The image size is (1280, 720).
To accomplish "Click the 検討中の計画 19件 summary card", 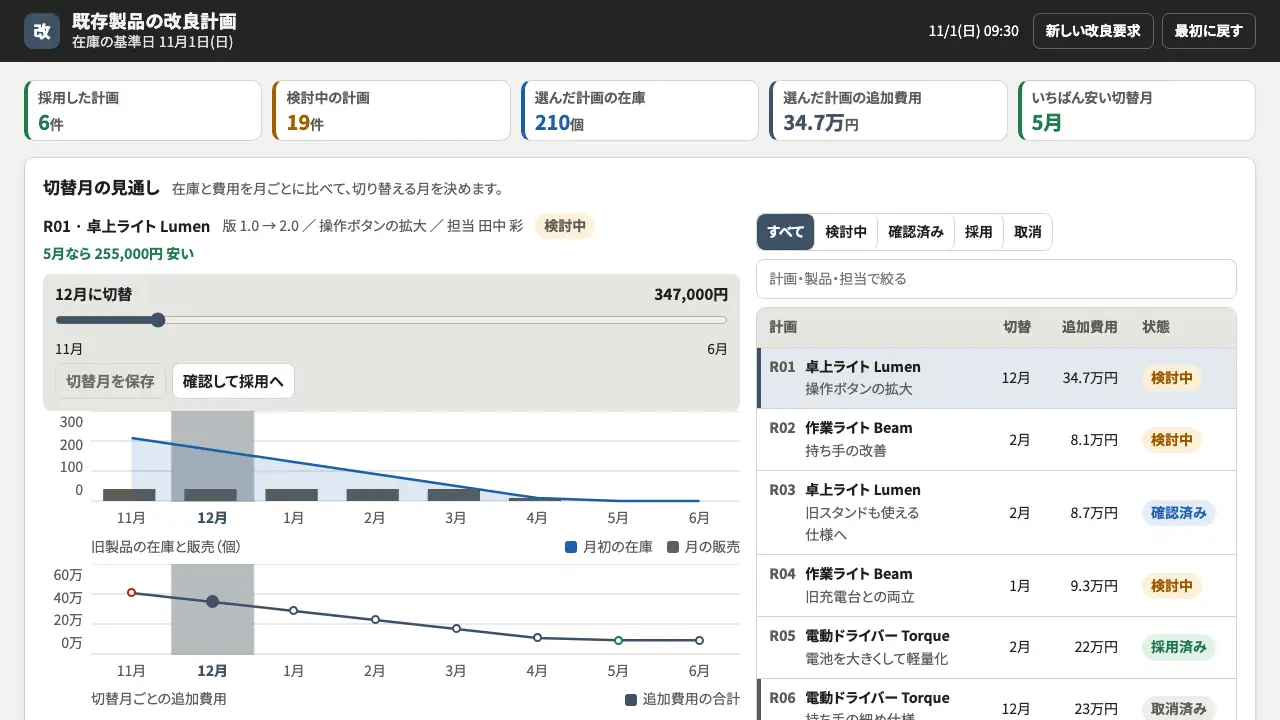I will click(x=391, y=111).
